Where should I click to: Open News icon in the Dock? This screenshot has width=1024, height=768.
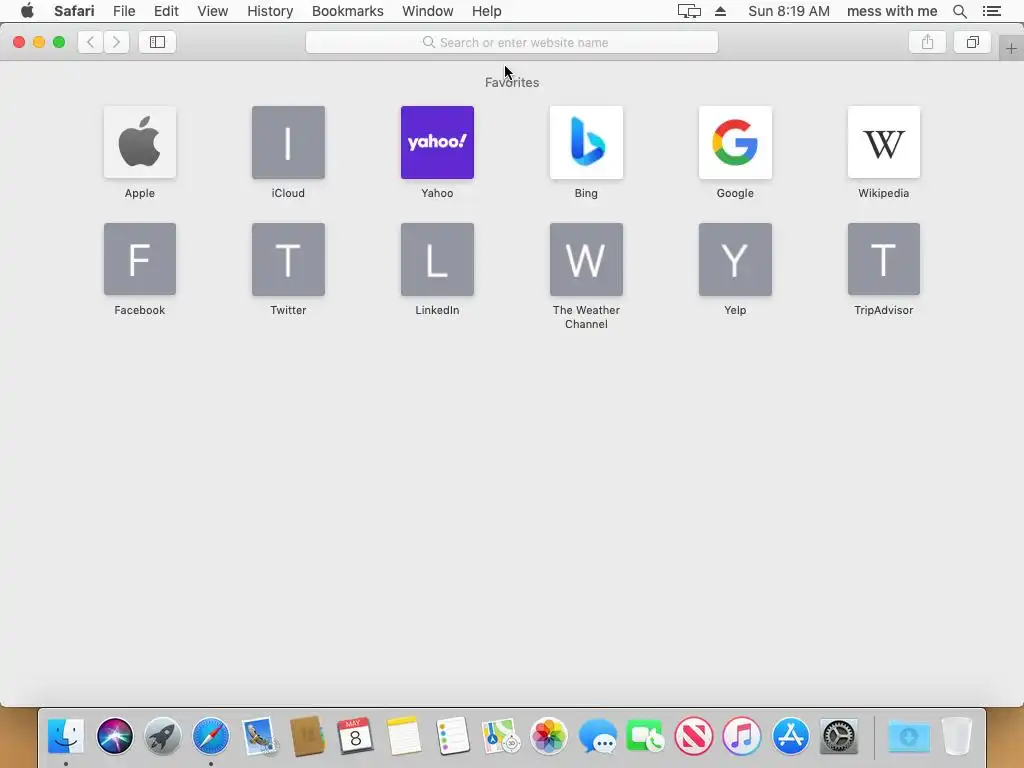click(x=694, y=736)
